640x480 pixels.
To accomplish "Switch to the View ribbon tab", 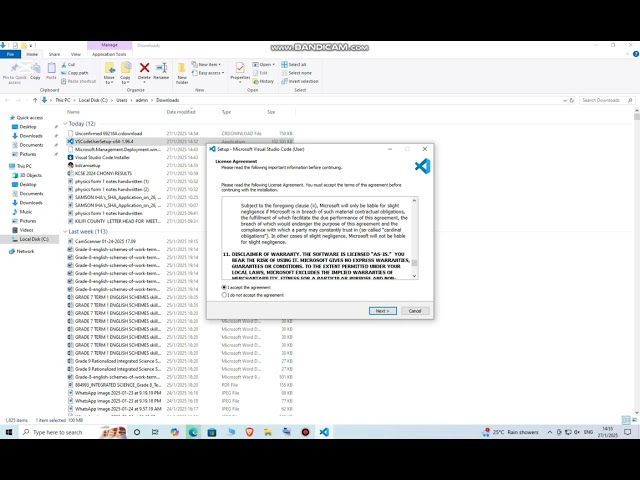I will pyautogui.click(x=76, y=54).
